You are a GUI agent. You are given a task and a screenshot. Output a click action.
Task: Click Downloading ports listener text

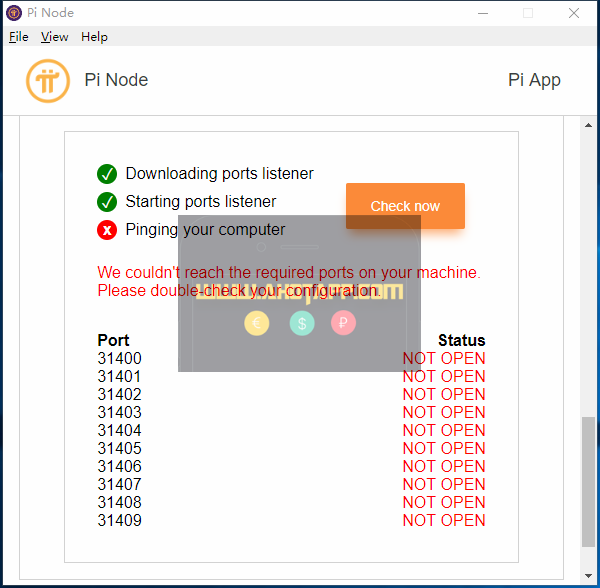point(219,174)
